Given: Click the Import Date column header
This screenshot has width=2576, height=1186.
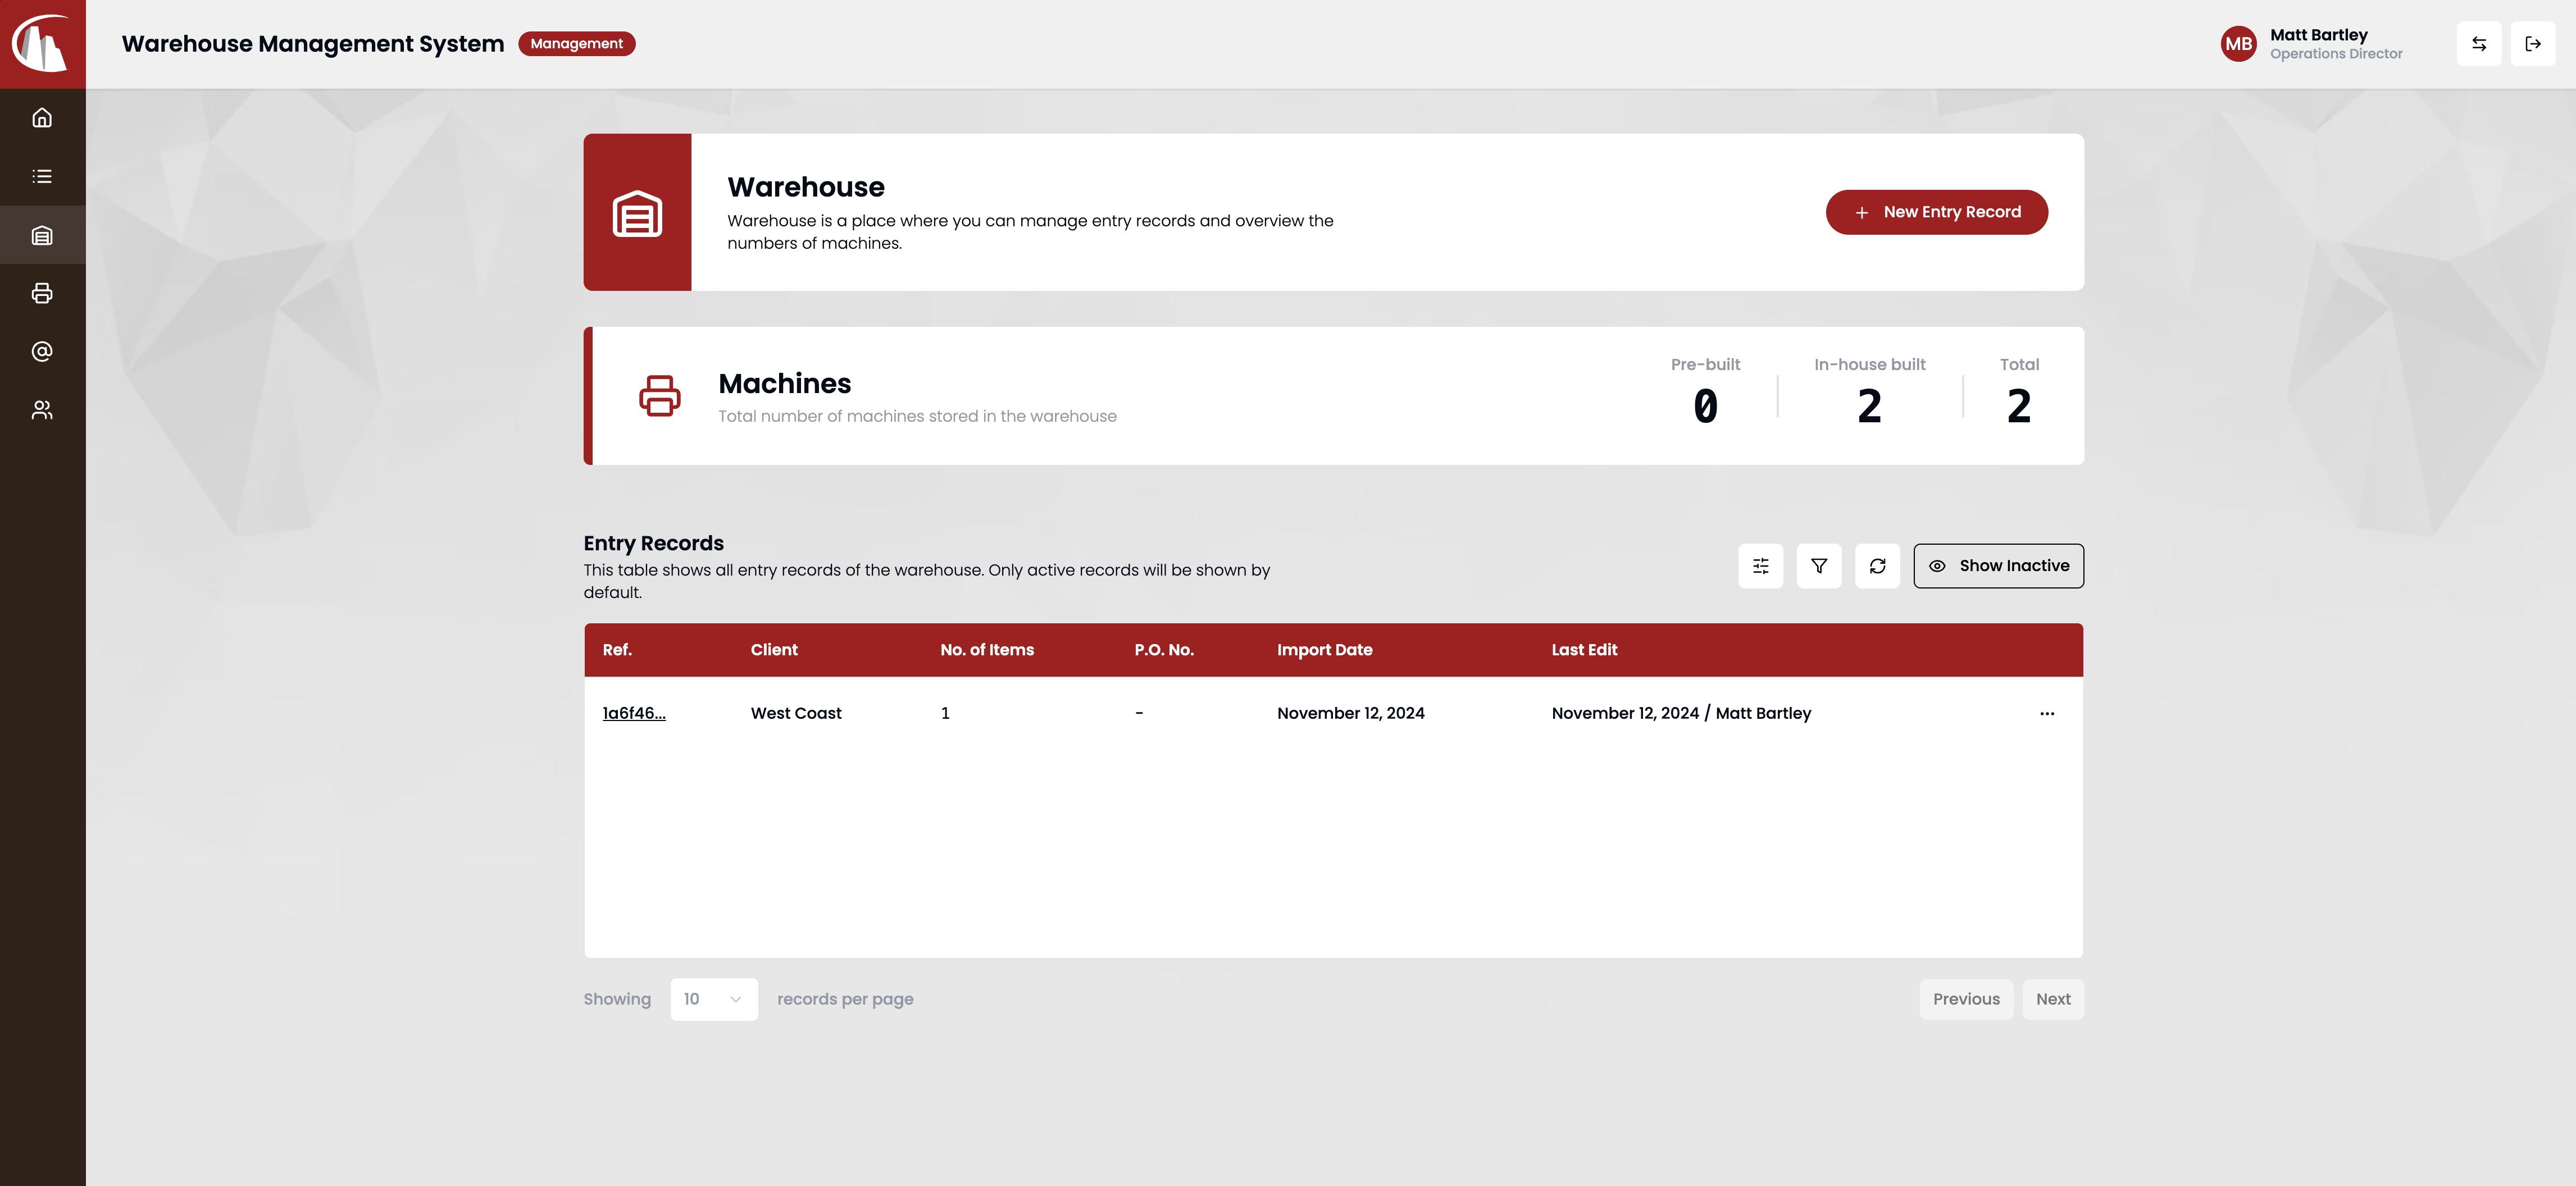Looking at the screenshot, I should coord(1324,650).
